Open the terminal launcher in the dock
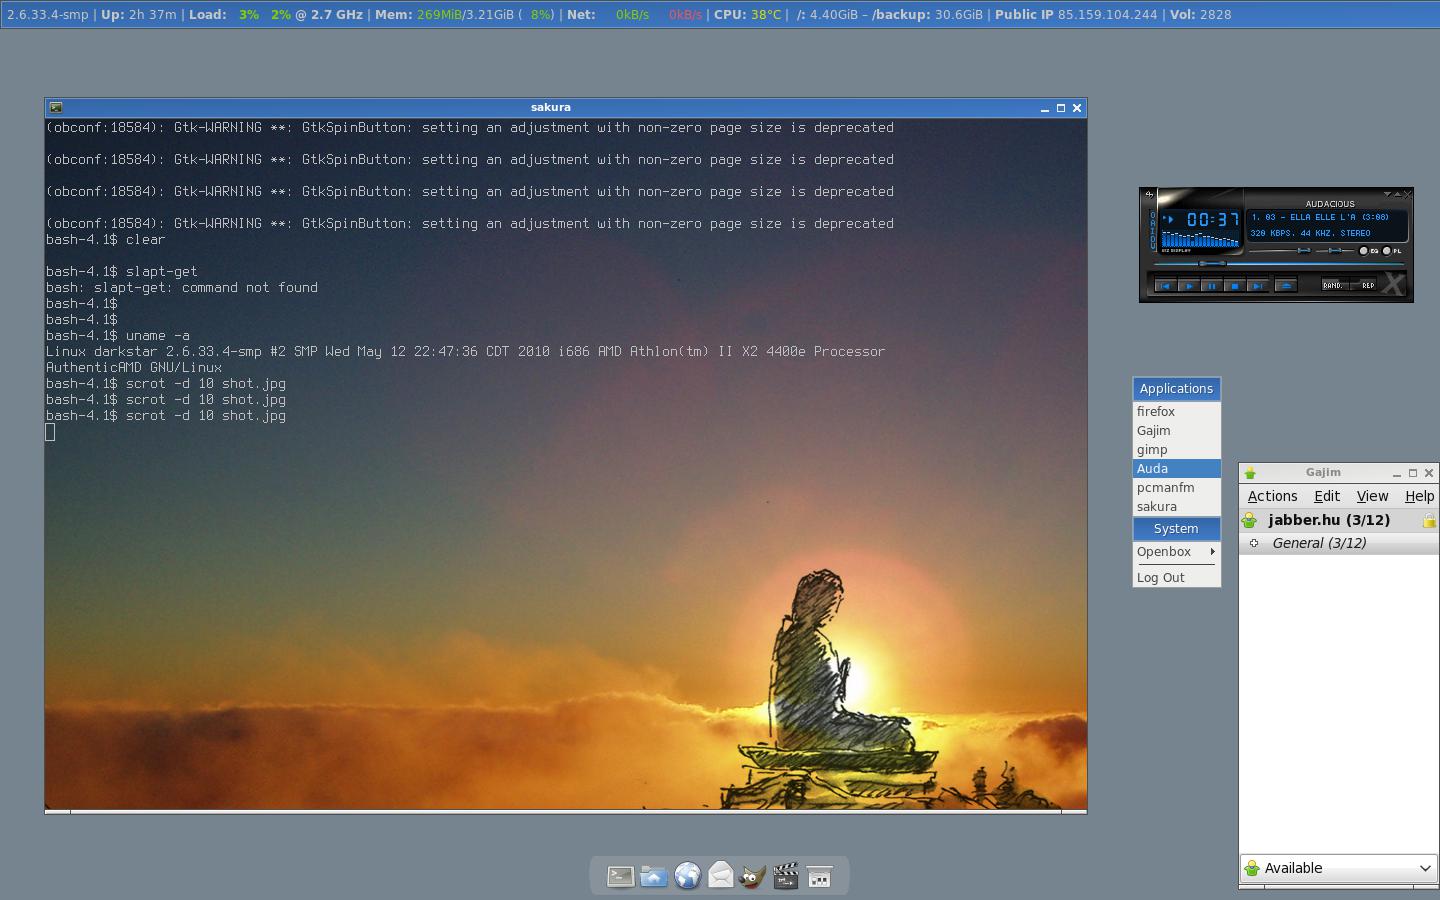The height and width of the screenshot is (900, 1440). [620, 877]
